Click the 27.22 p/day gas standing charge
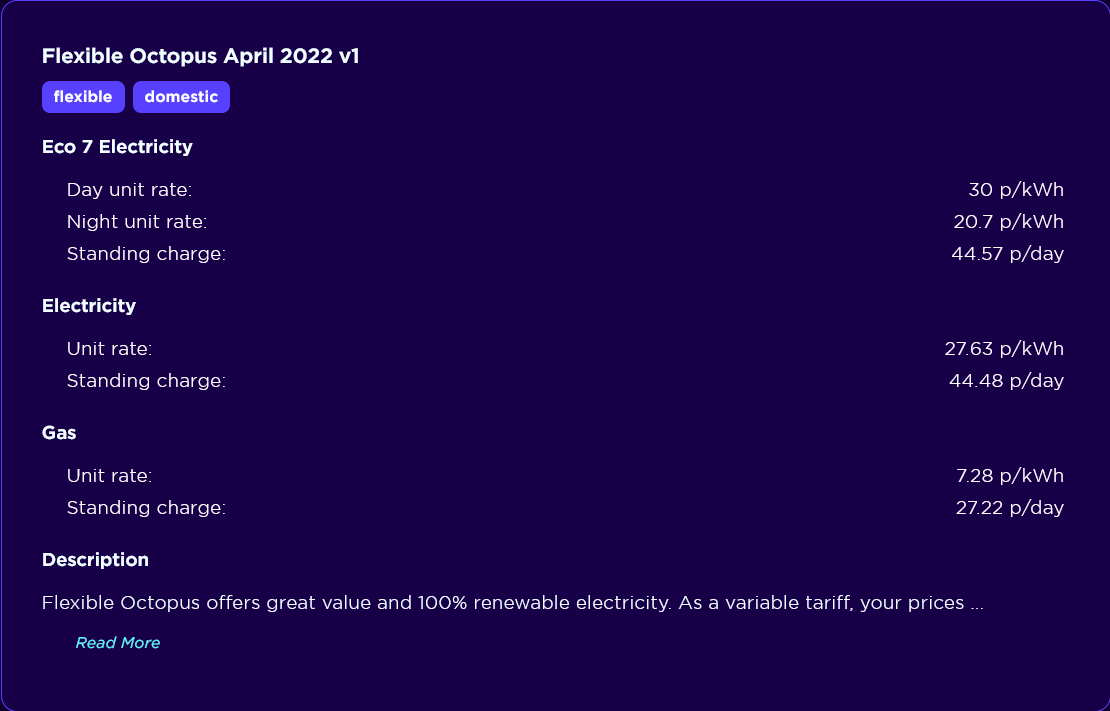This screenshot has width=1110, height=711. (1009, 507)
